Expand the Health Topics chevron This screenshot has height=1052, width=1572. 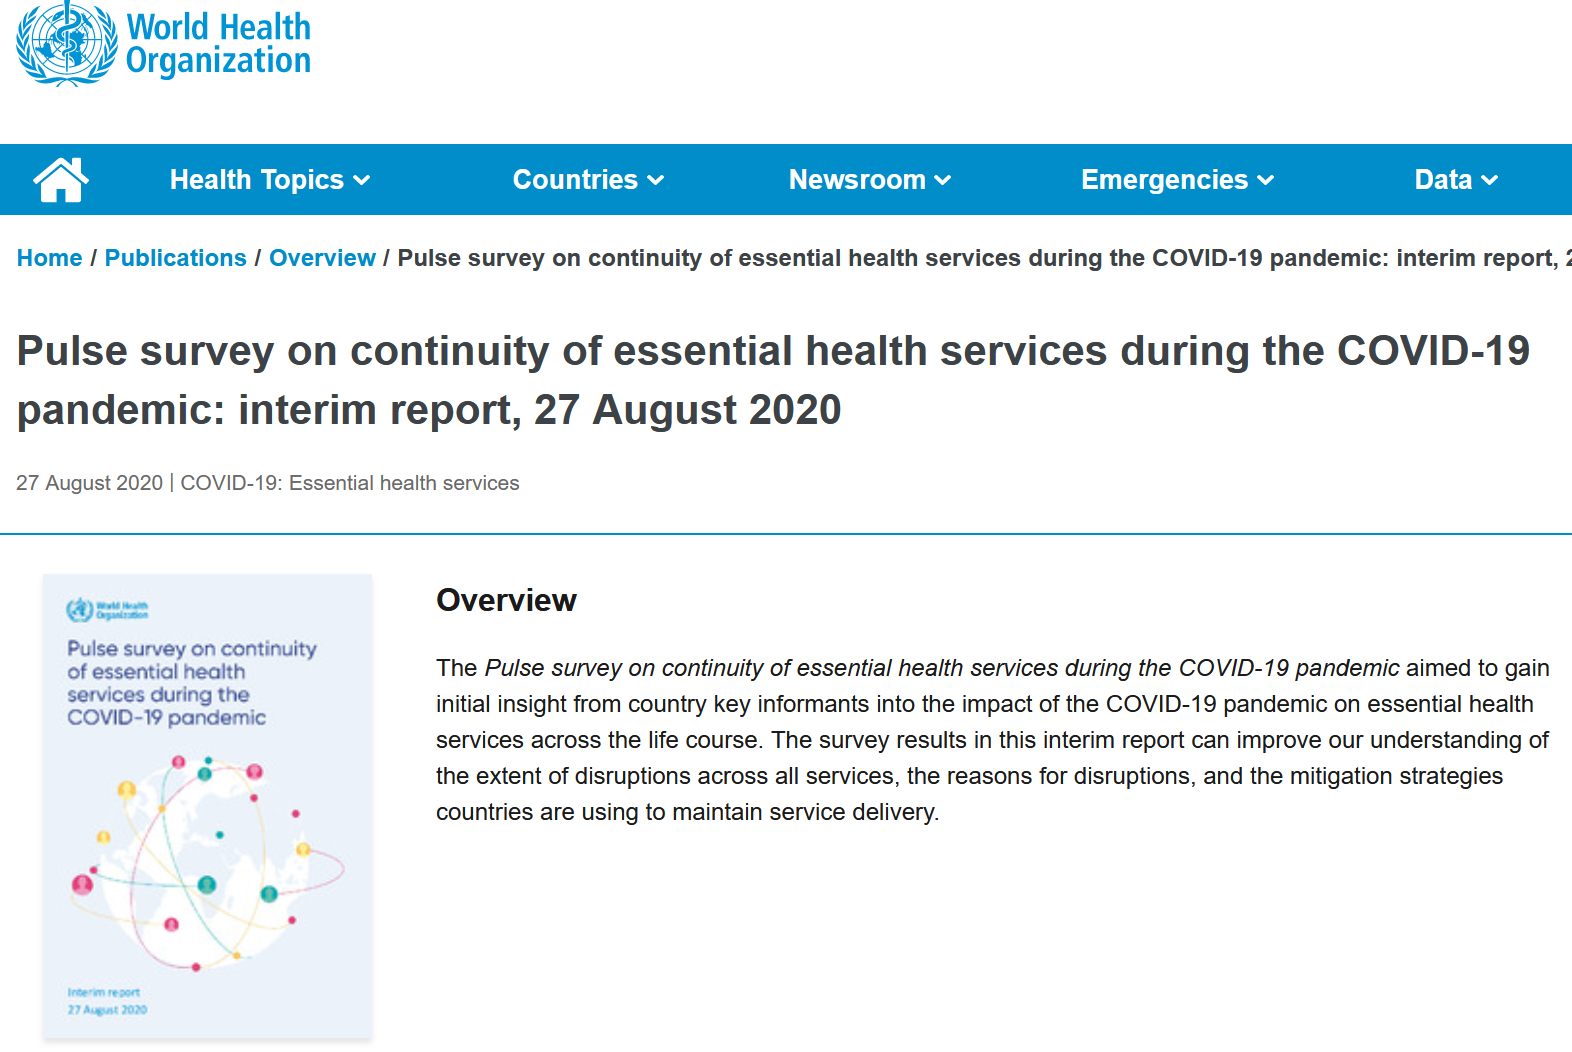(362, 181)
